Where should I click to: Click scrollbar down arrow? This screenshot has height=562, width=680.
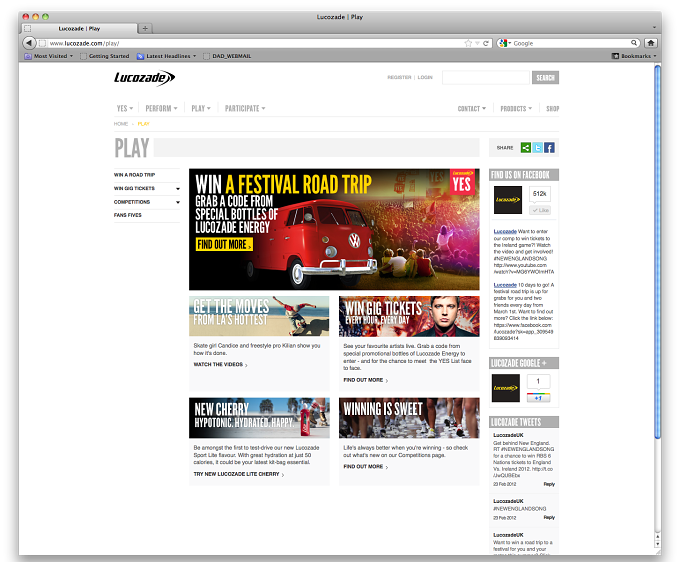[x=657, y=543]
